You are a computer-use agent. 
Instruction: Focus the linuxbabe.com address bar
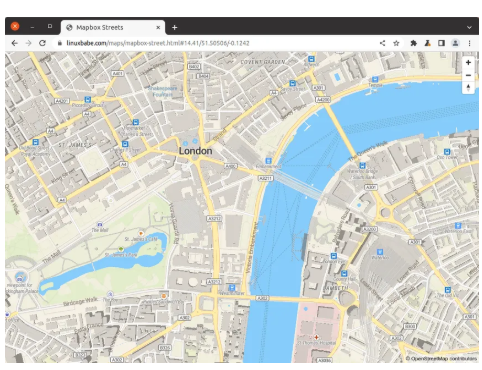213,43
